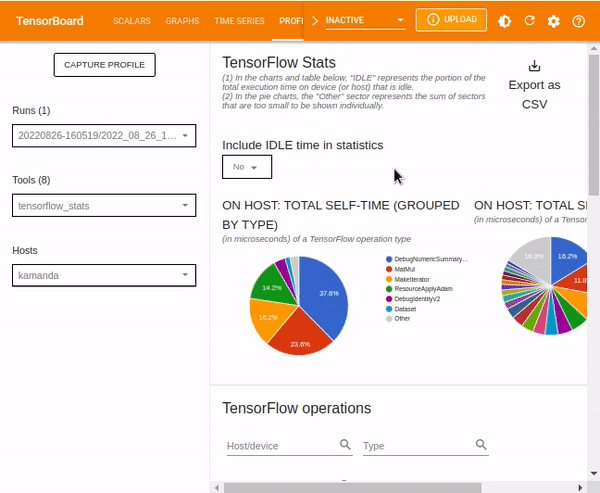
Task: Open the INACTIVE plugins dropdown
Action: coord(365,20)
